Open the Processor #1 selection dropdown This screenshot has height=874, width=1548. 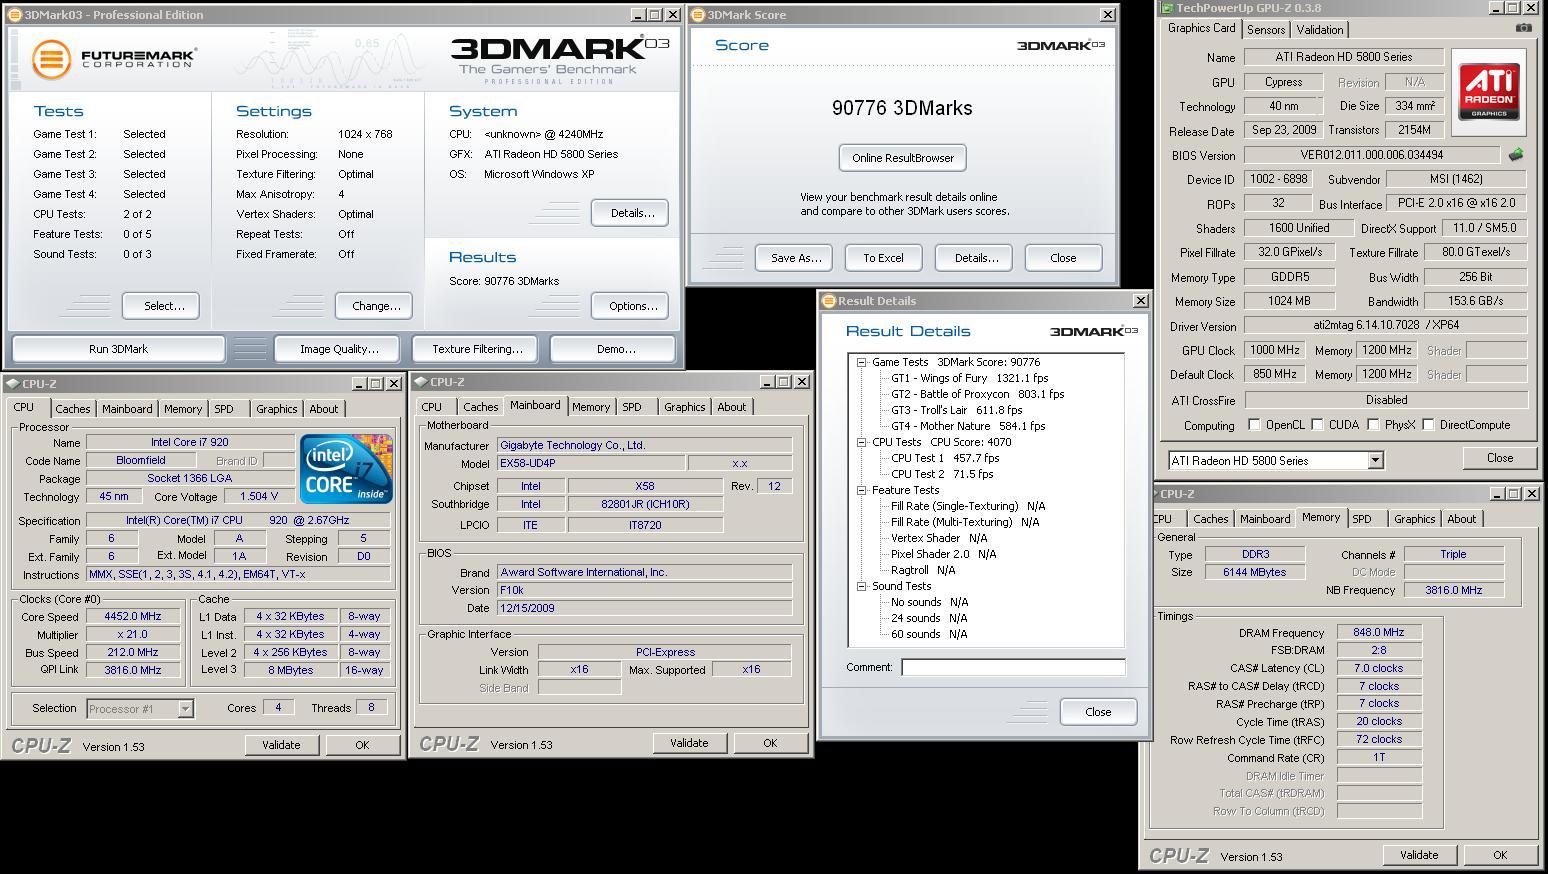pyautogui.click(x=185, y=709)
